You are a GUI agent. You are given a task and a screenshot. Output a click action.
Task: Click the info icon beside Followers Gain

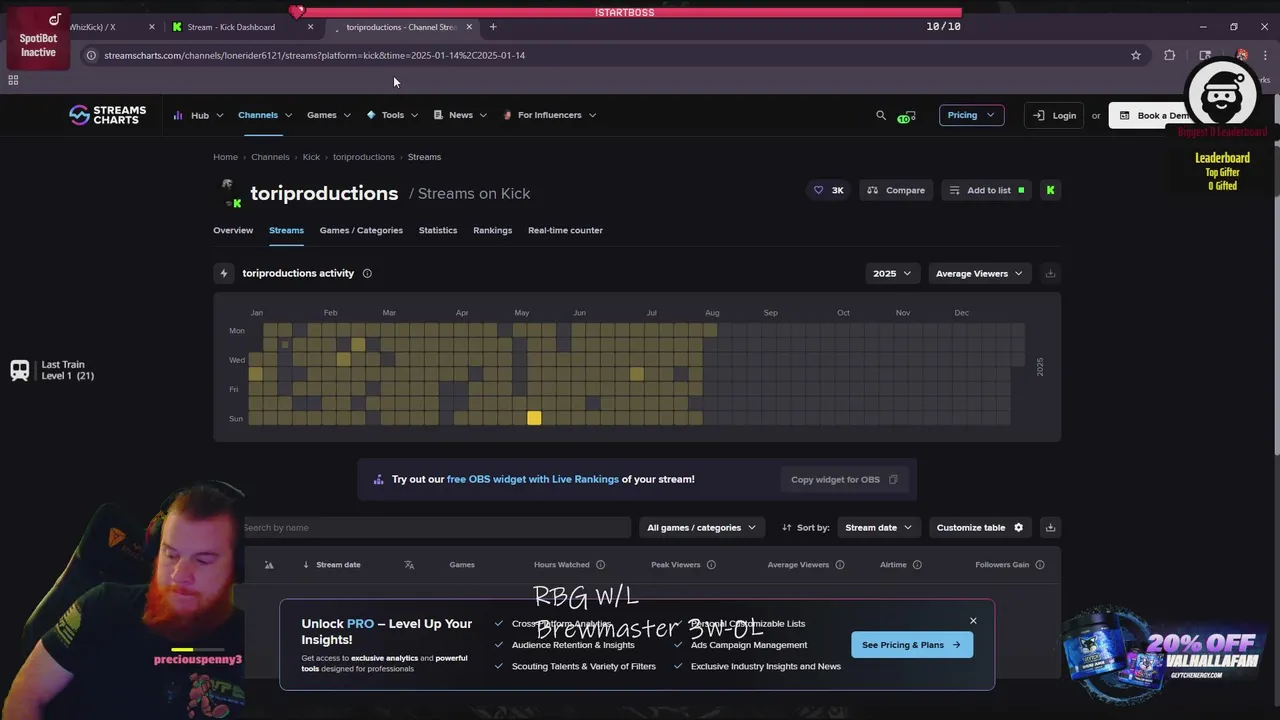[1040, 565]
